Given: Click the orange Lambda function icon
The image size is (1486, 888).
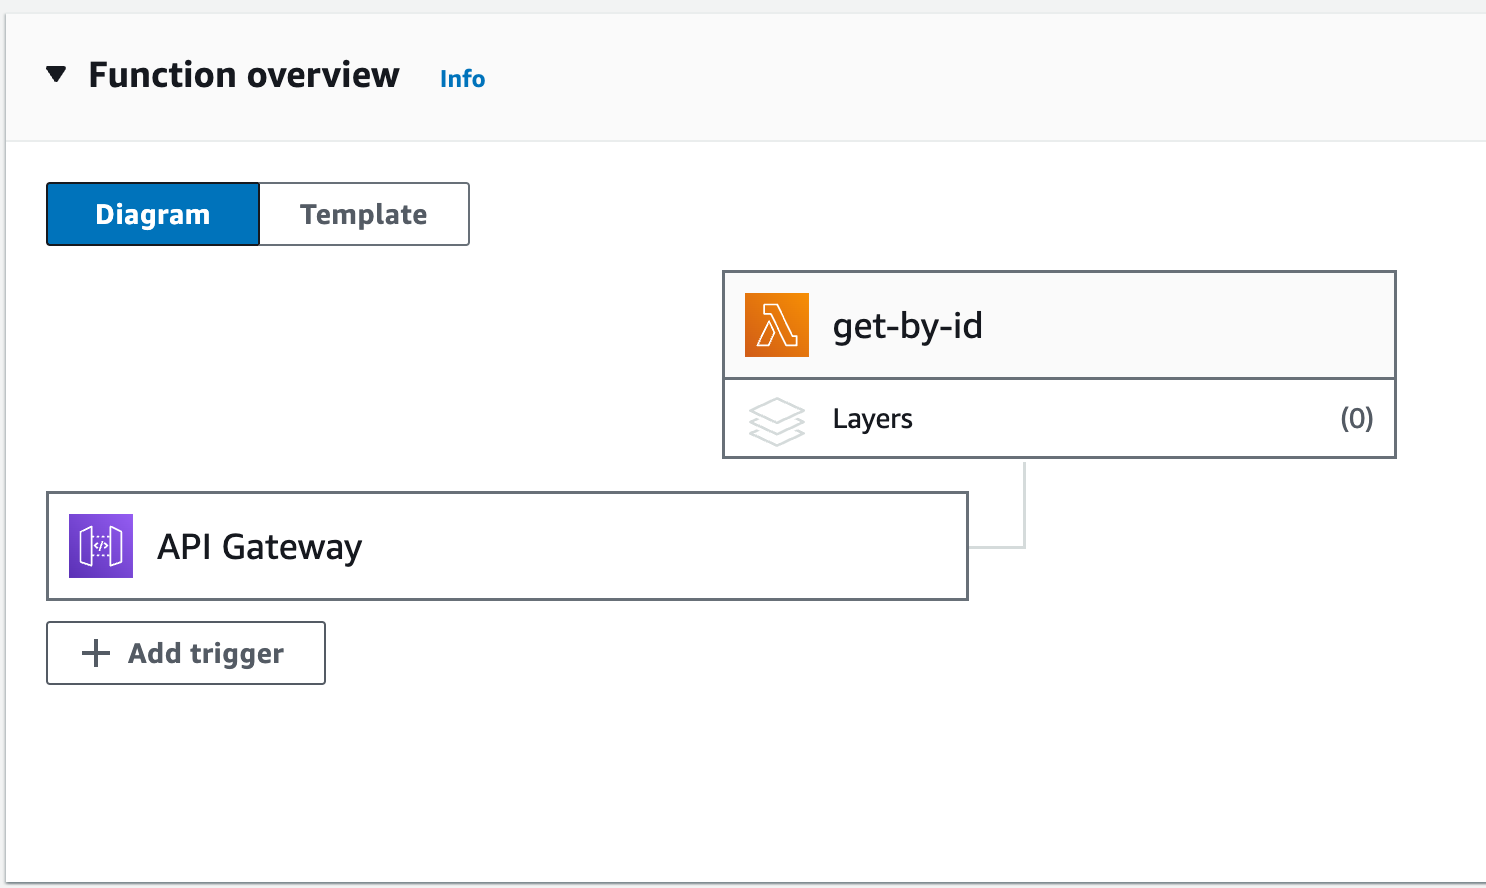Looking at the screenshot, I should pos(777,325).
